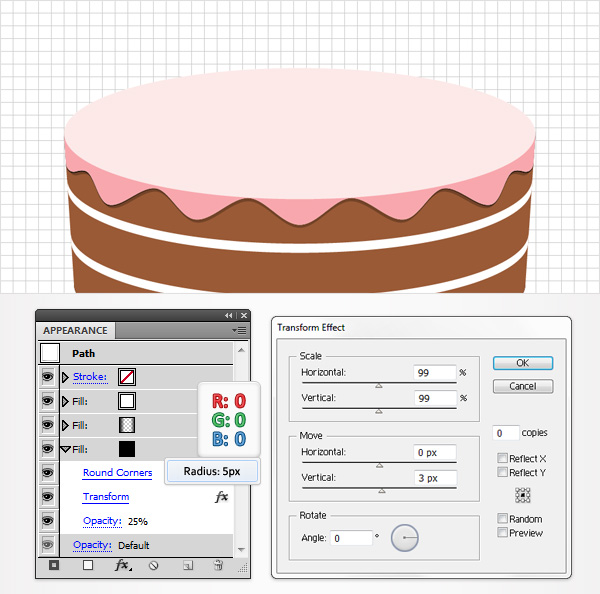Click the Clear Appearance icon
This screenshot has height=594, width=600.
tap(153, 565)
